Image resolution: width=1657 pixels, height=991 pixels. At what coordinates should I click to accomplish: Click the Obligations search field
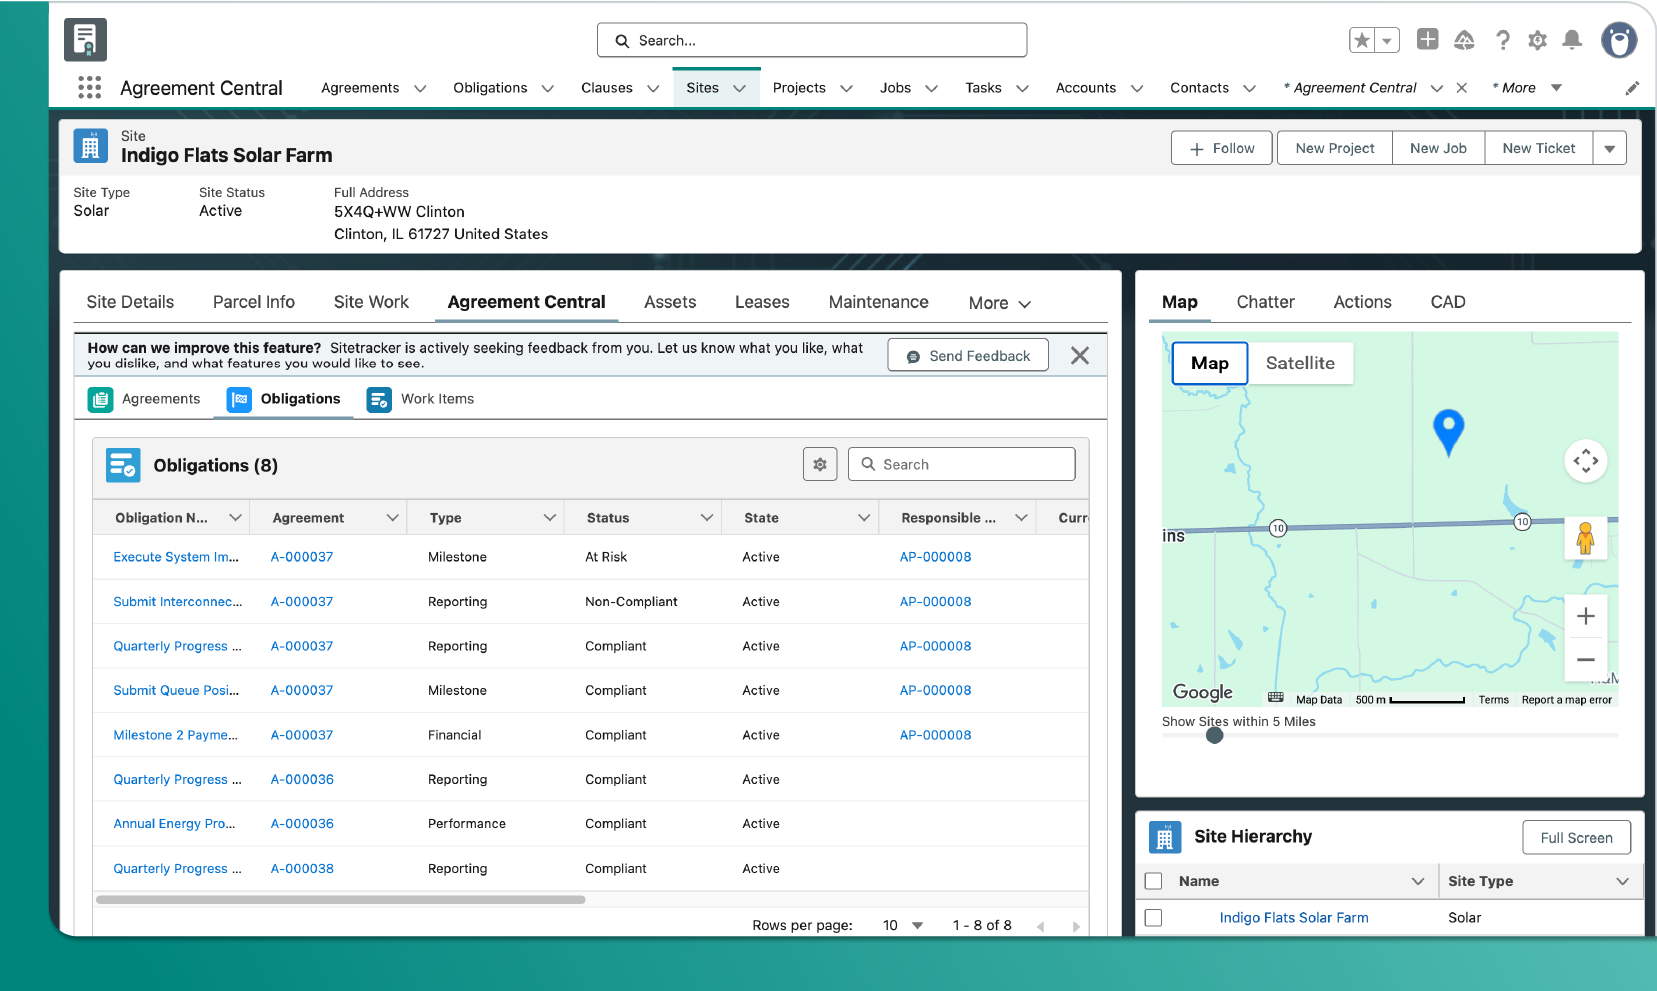962,464
